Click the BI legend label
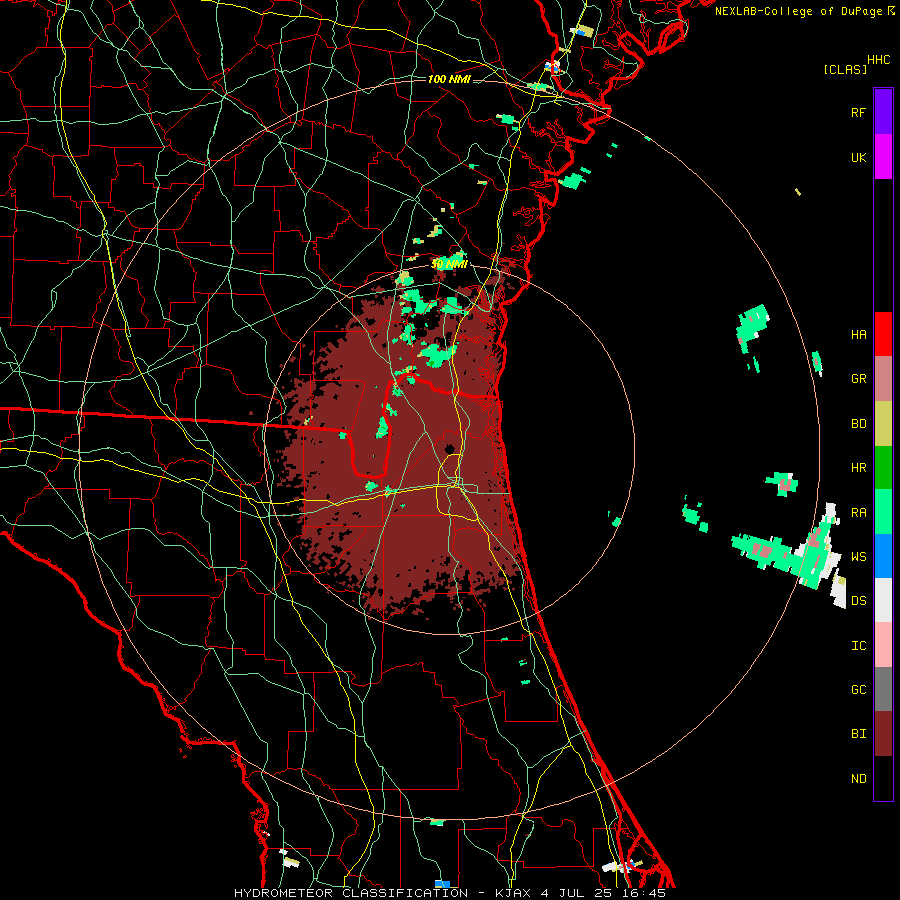The height and width of the screenshot is (900, 900). (859, 734)
